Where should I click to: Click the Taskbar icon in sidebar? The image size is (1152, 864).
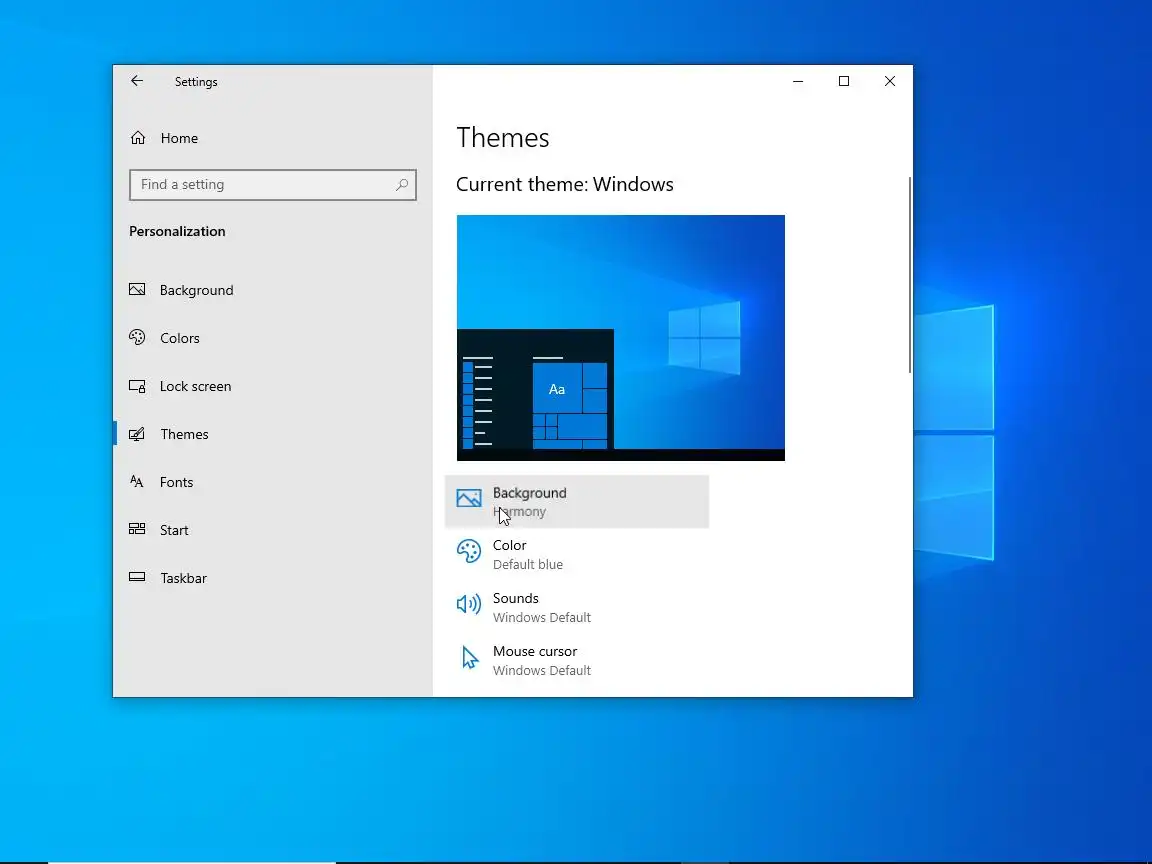point(137,577)
